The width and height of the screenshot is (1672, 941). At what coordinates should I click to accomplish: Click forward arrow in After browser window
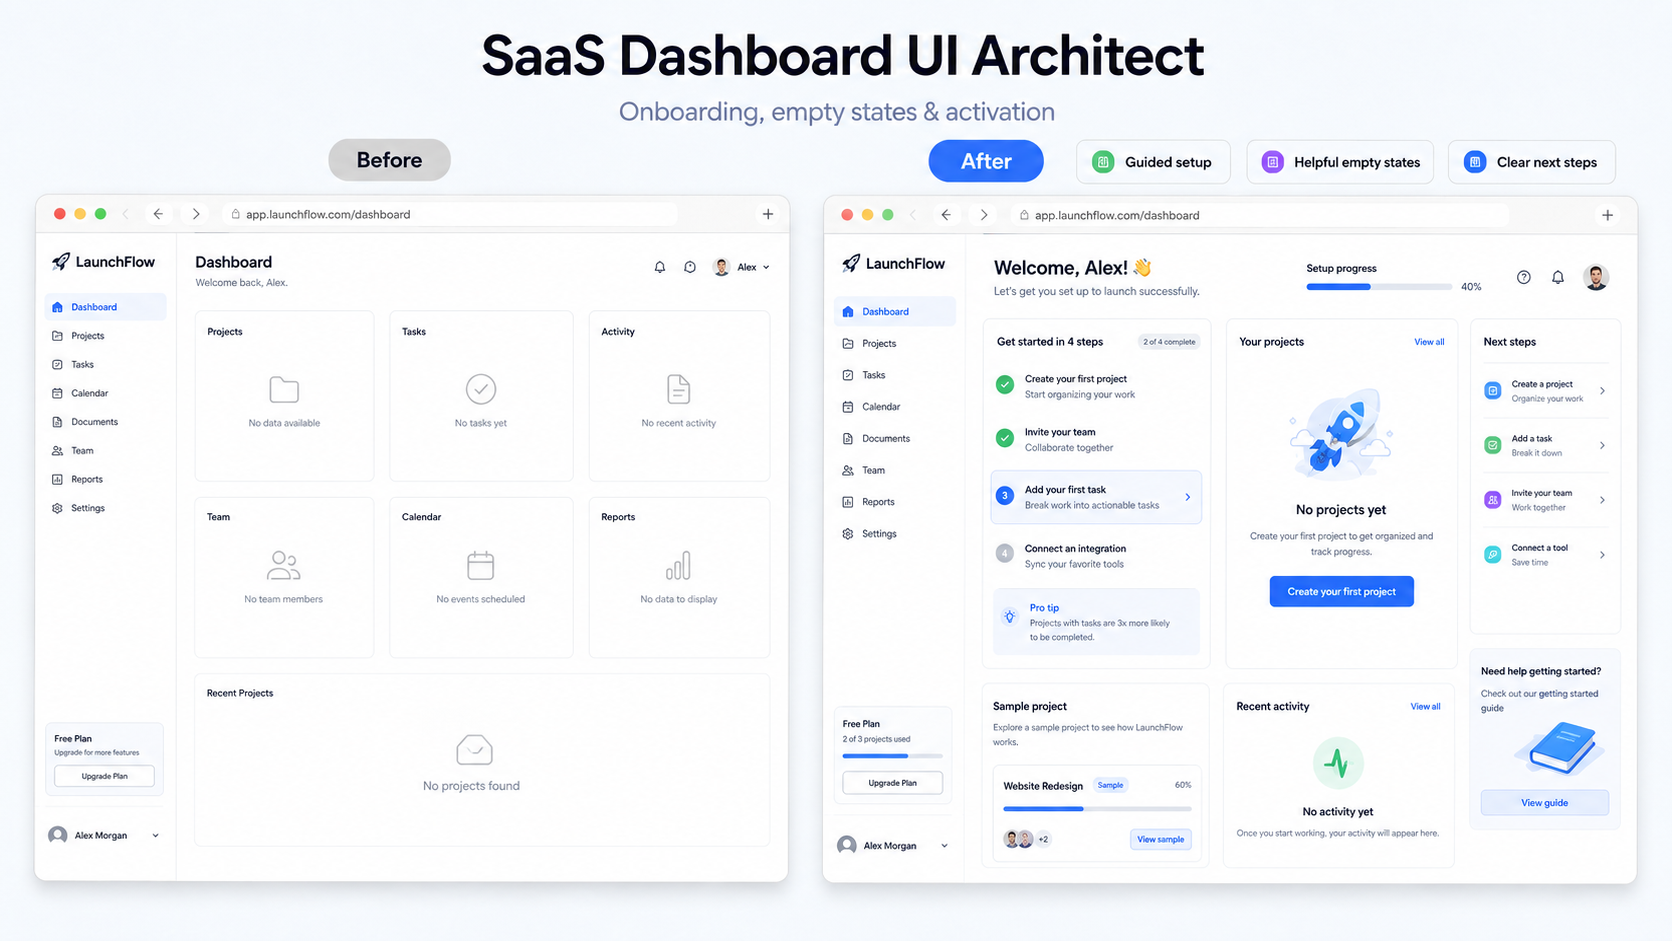click(984, 215)
